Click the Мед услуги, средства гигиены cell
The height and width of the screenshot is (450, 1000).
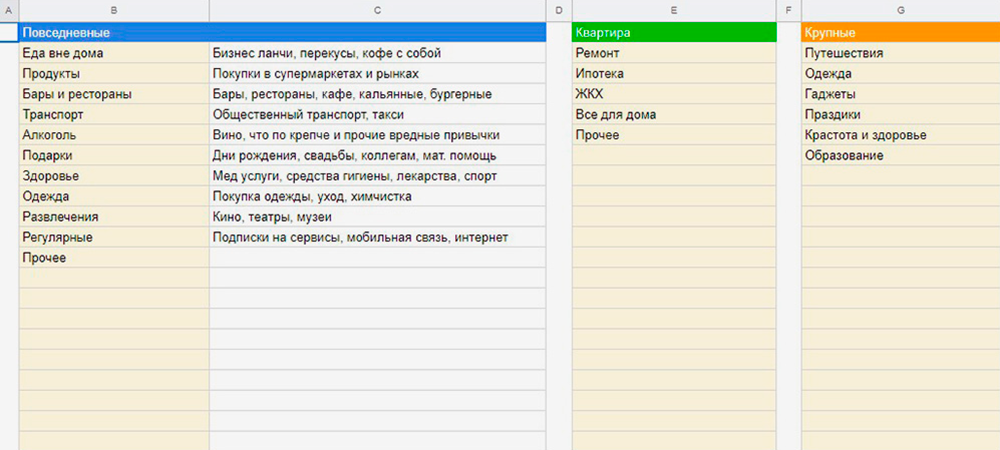[x=378, y=176]
